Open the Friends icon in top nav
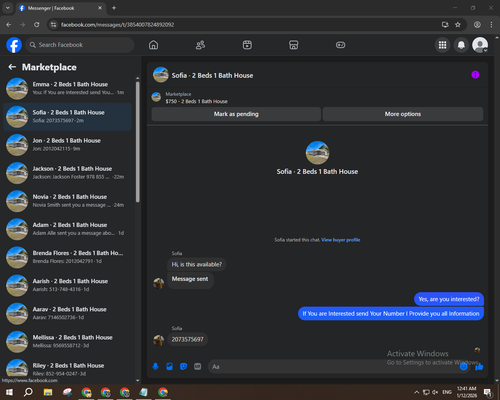 pos(200,45)
